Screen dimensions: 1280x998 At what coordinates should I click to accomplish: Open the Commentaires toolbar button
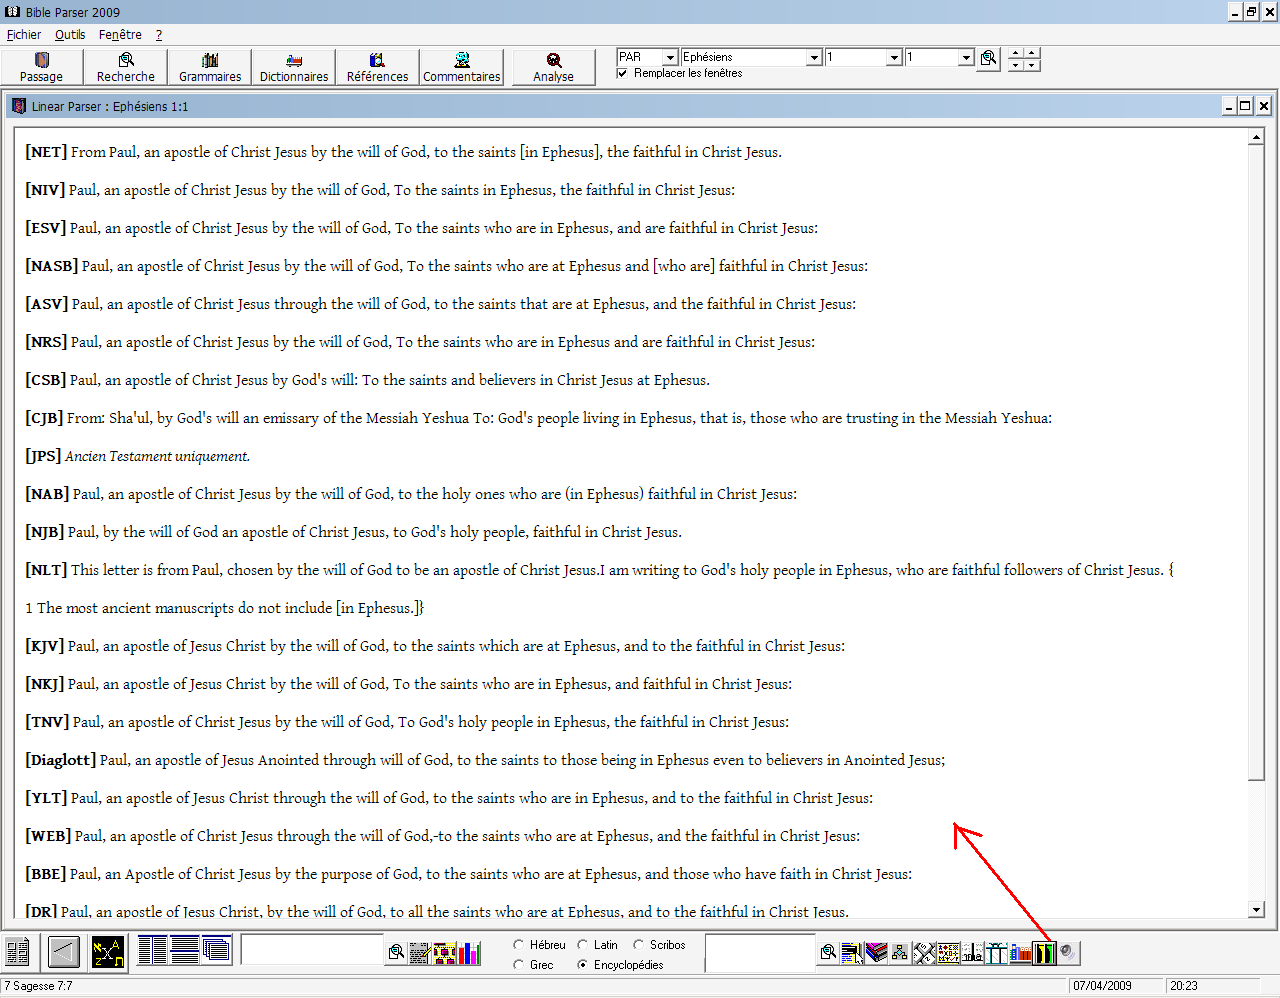click(462, 67)
